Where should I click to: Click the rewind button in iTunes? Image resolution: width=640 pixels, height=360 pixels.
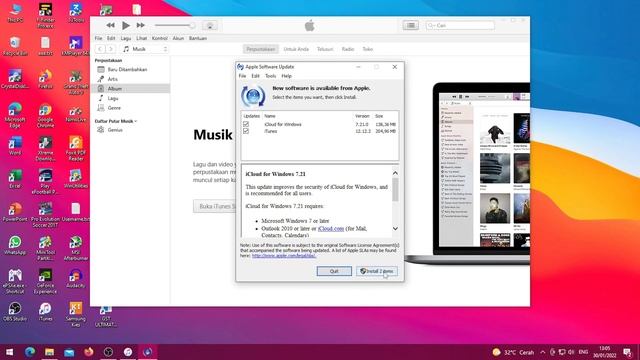click(110, 25)
